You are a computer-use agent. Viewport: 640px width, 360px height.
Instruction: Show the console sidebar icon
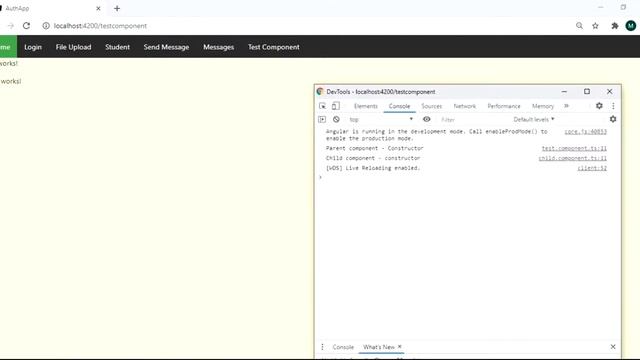322,119
